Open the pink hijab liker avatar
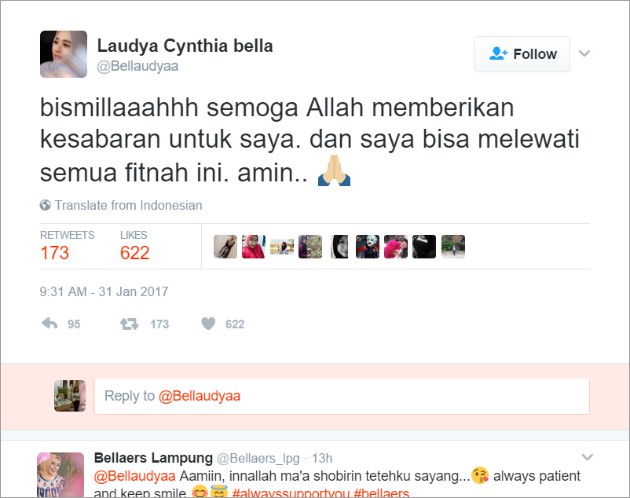 click(x=254, y=246)
